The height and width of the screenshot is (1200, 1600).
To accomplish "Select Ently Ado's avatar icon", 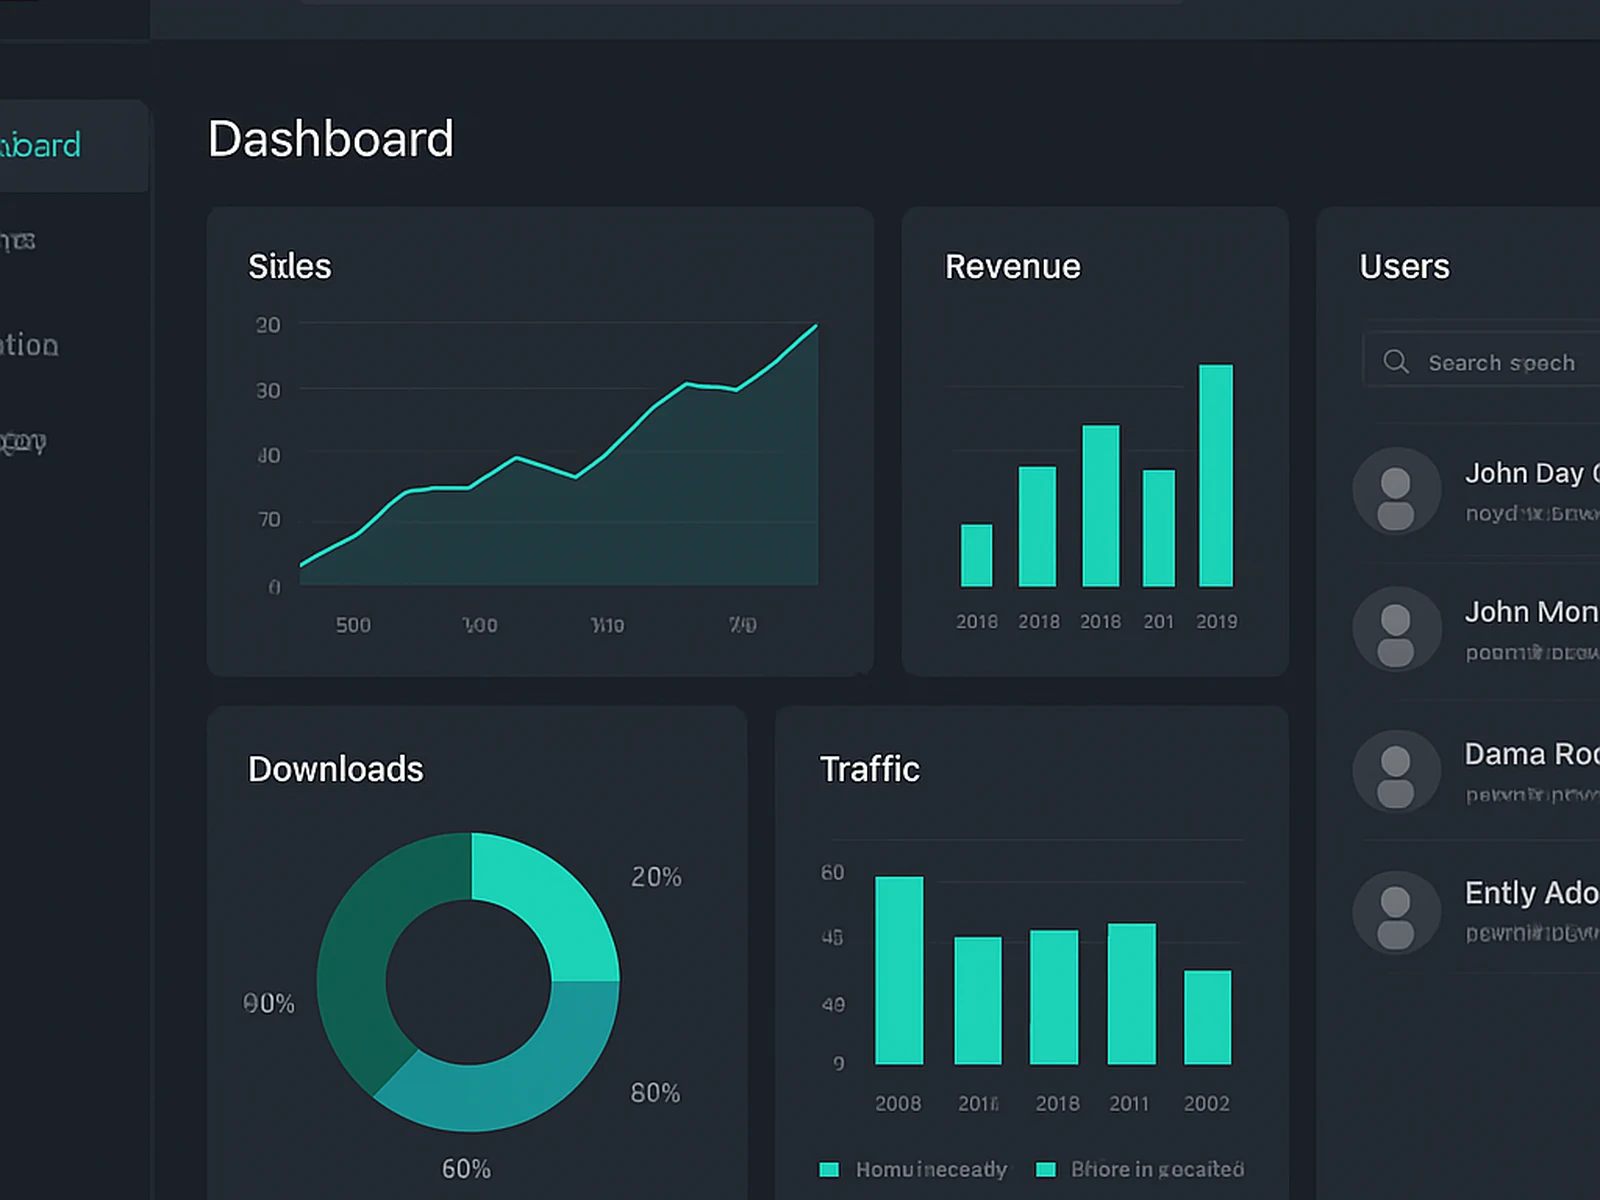I will click(x=1396, y=912).
